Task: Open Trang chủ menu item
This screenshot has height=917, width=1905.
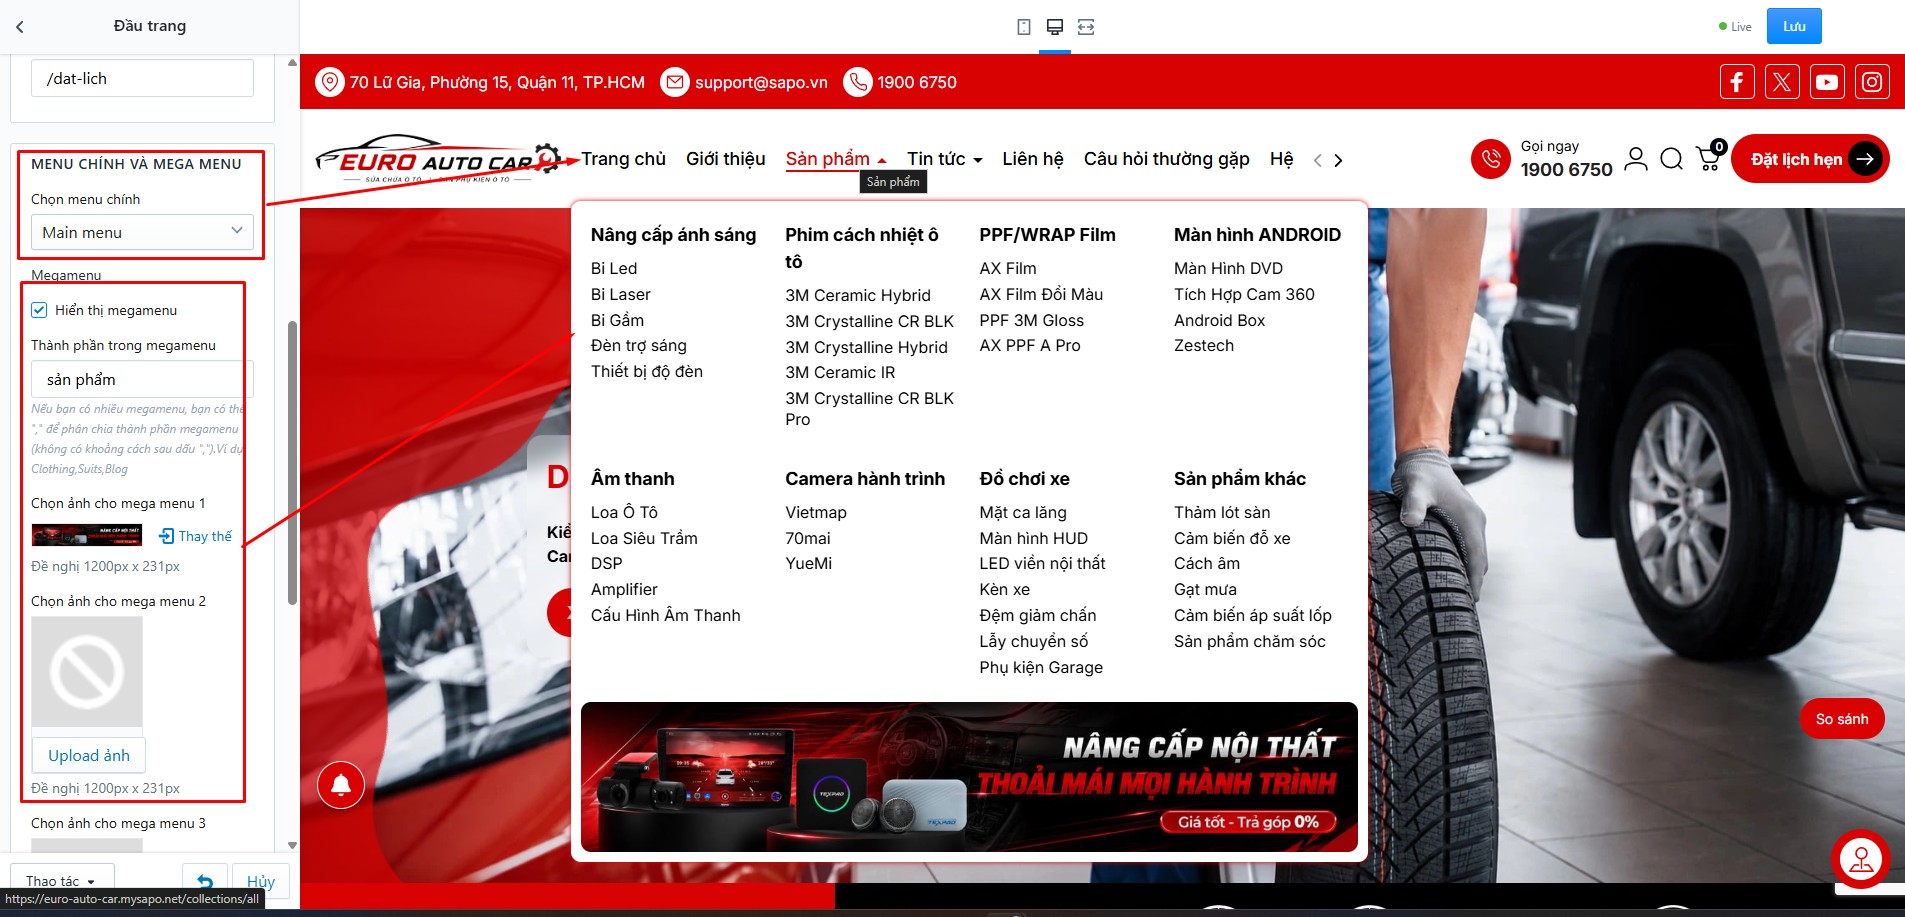Action: click(x=623, y=159)
